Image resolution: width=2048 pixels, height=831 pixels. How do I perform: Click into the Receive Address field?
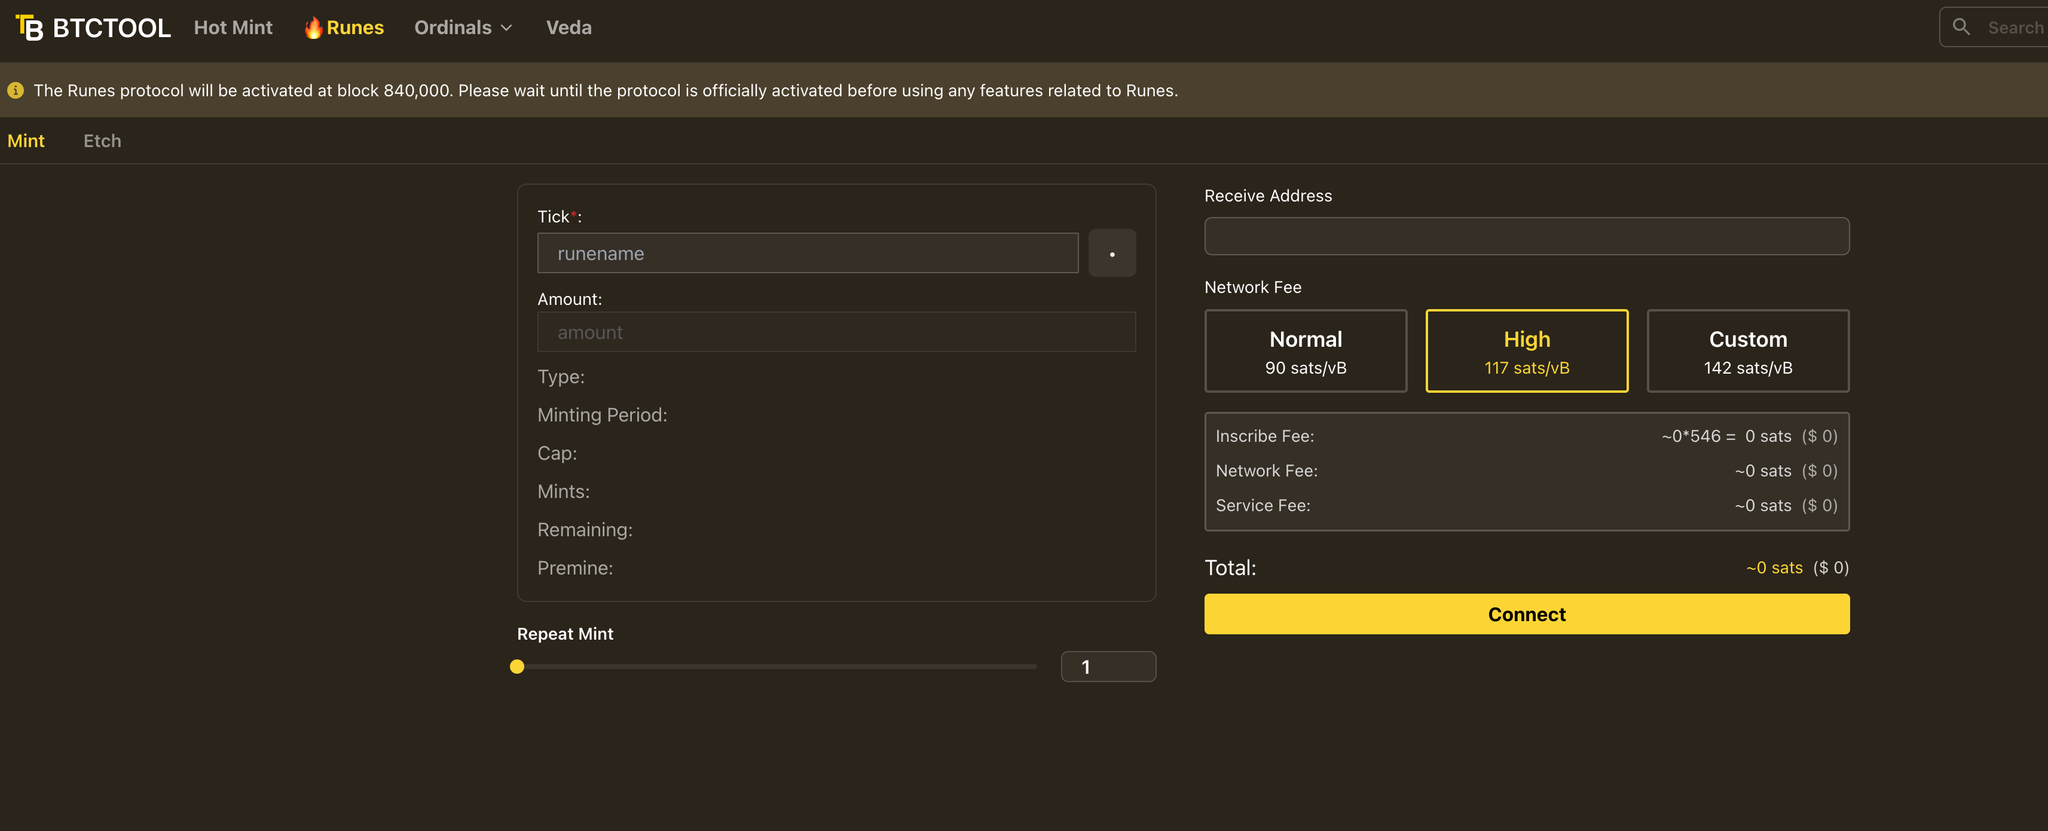pos(1526,236)
